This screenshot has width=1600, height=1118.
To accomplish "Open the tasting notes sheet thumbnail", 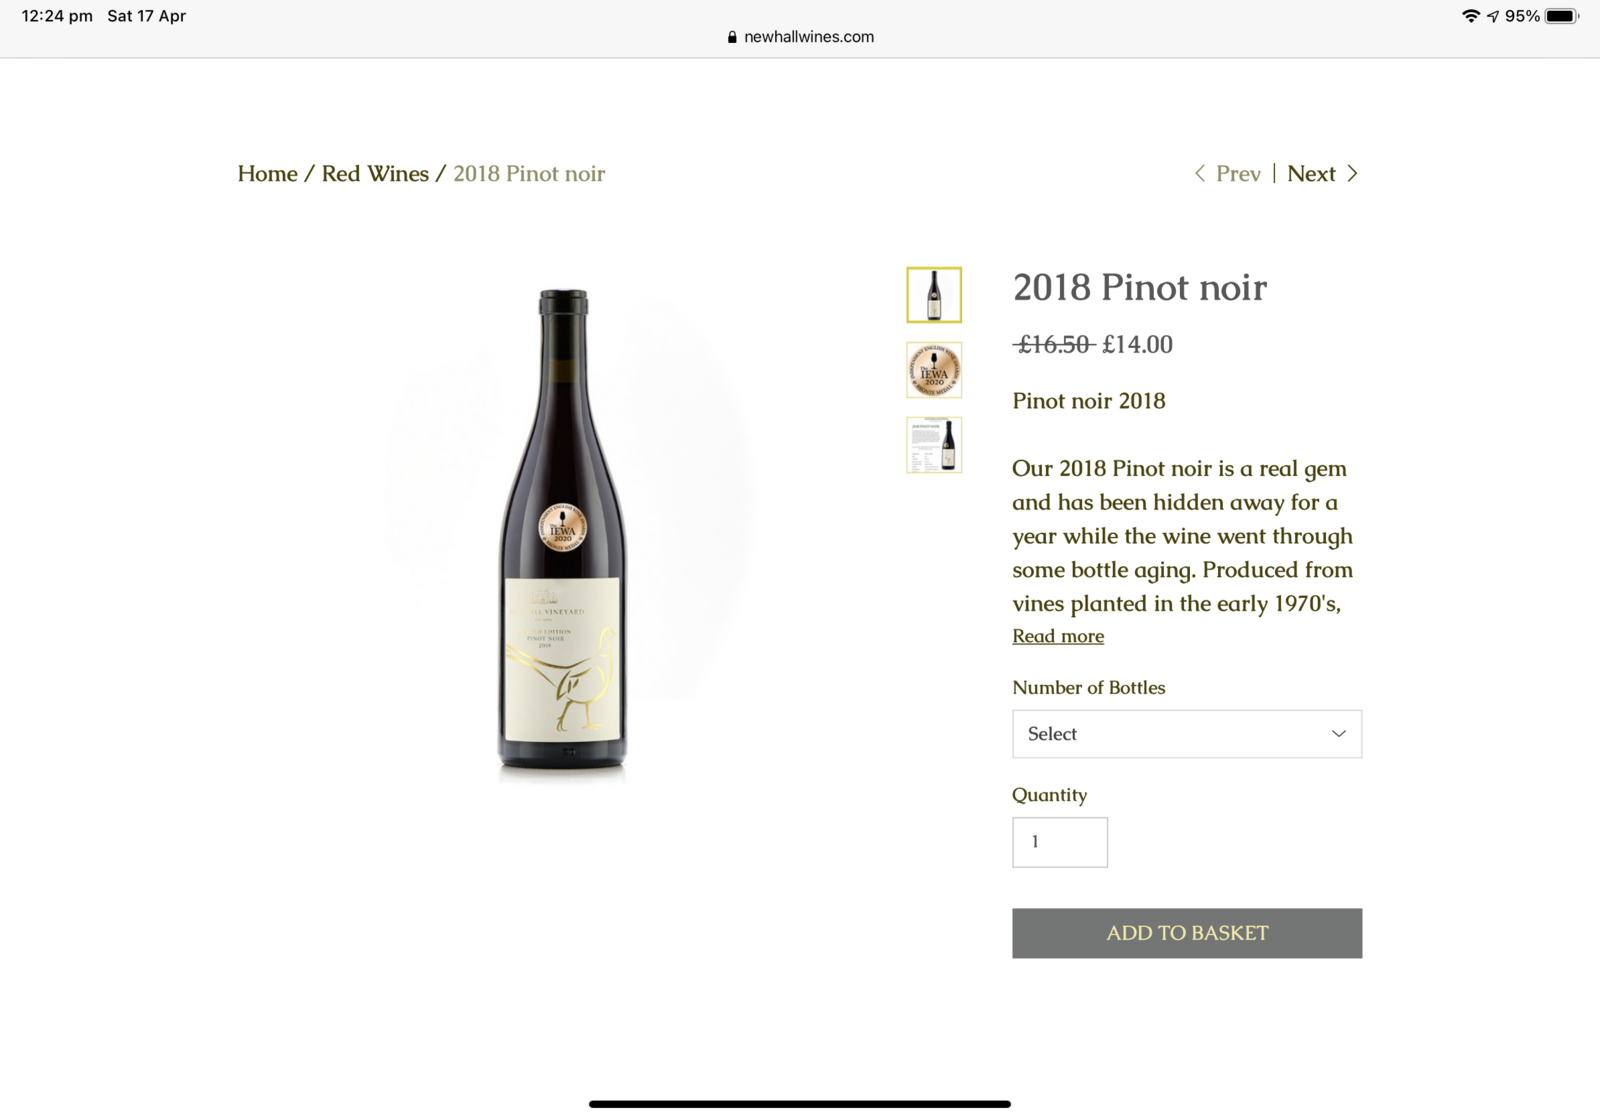I will (934, 445).
